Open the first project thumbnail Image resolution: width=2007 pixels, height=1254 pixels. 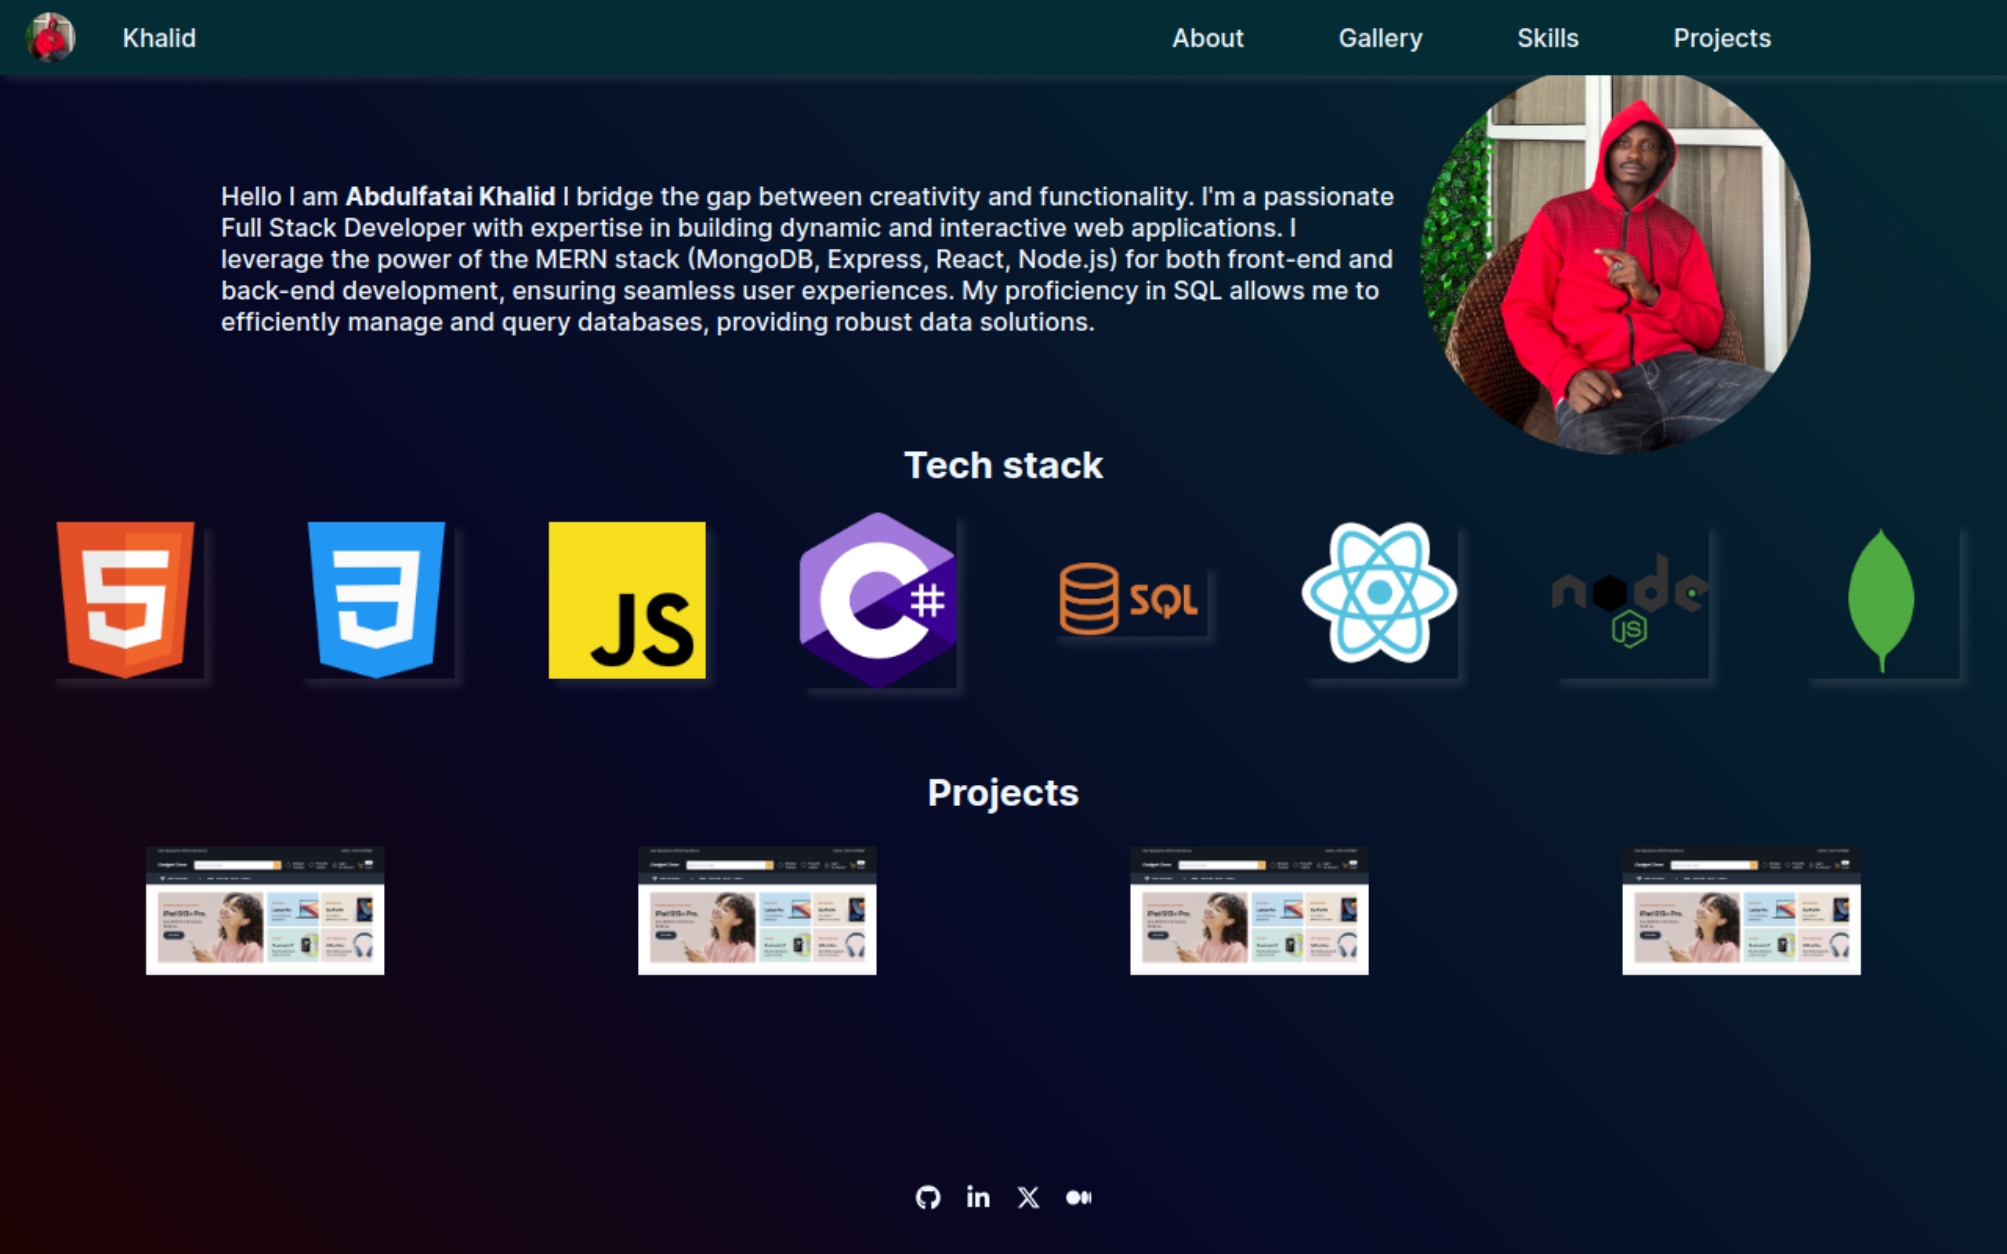(266, 911)
